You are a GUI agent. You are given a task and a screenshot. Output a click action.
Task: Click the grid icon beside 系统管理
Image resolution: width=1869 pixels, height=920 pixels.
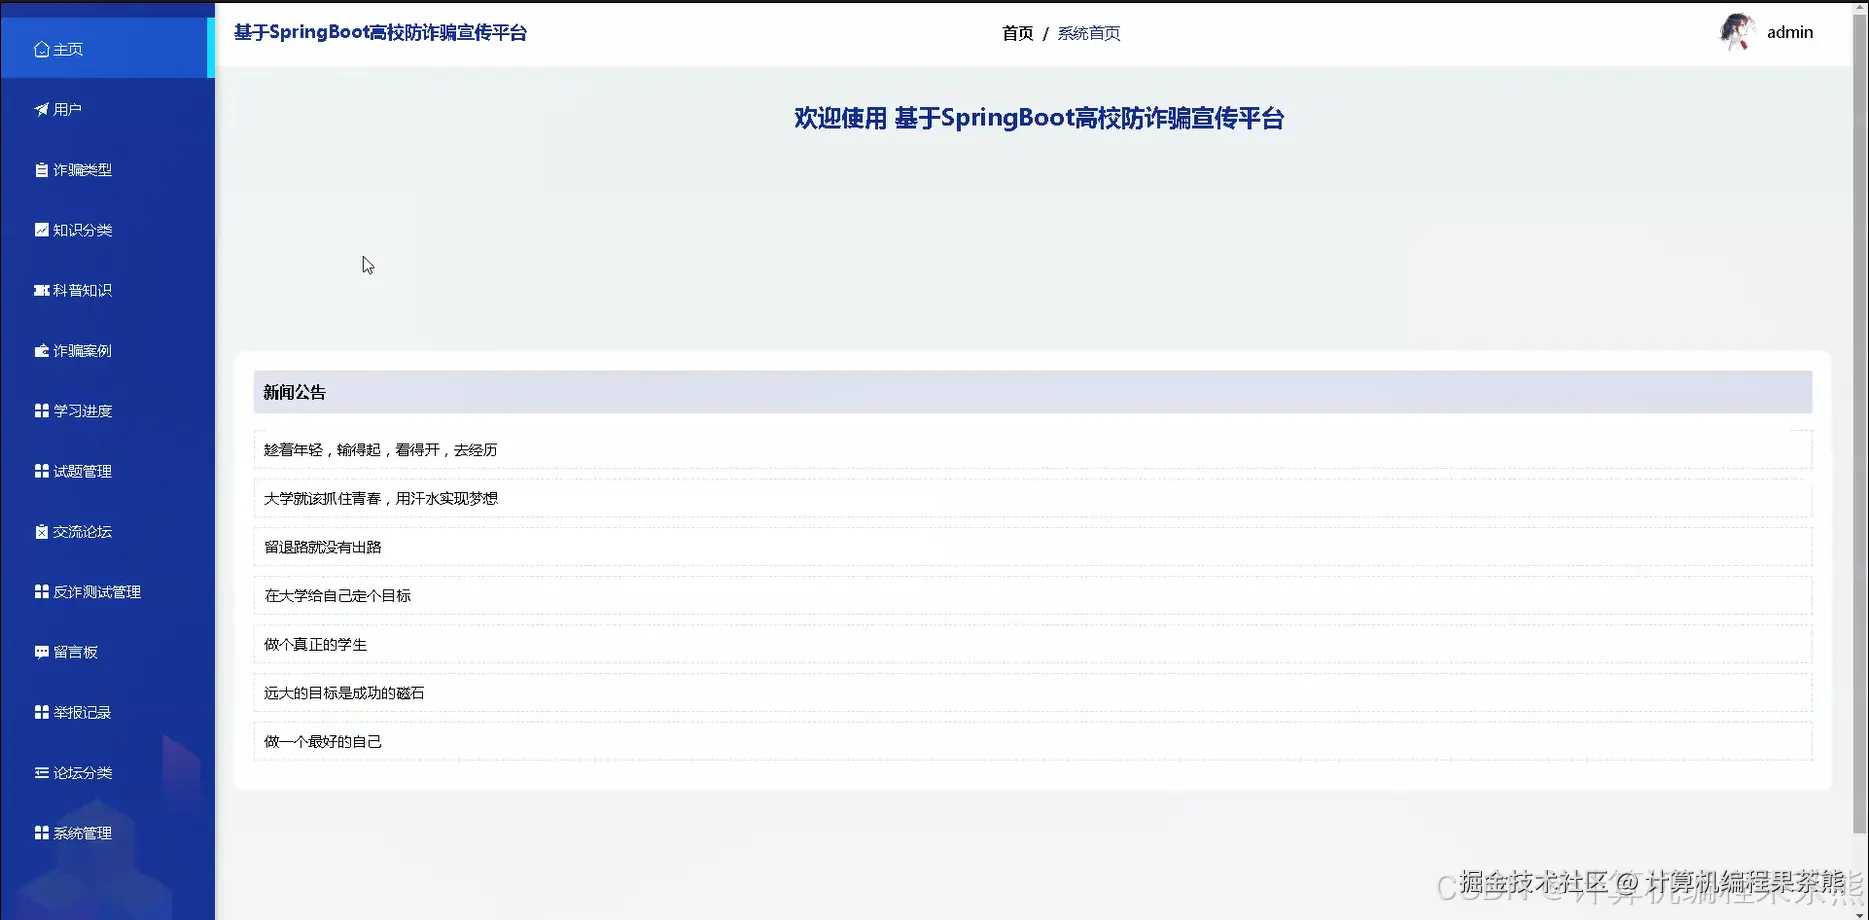click(41, 833)
